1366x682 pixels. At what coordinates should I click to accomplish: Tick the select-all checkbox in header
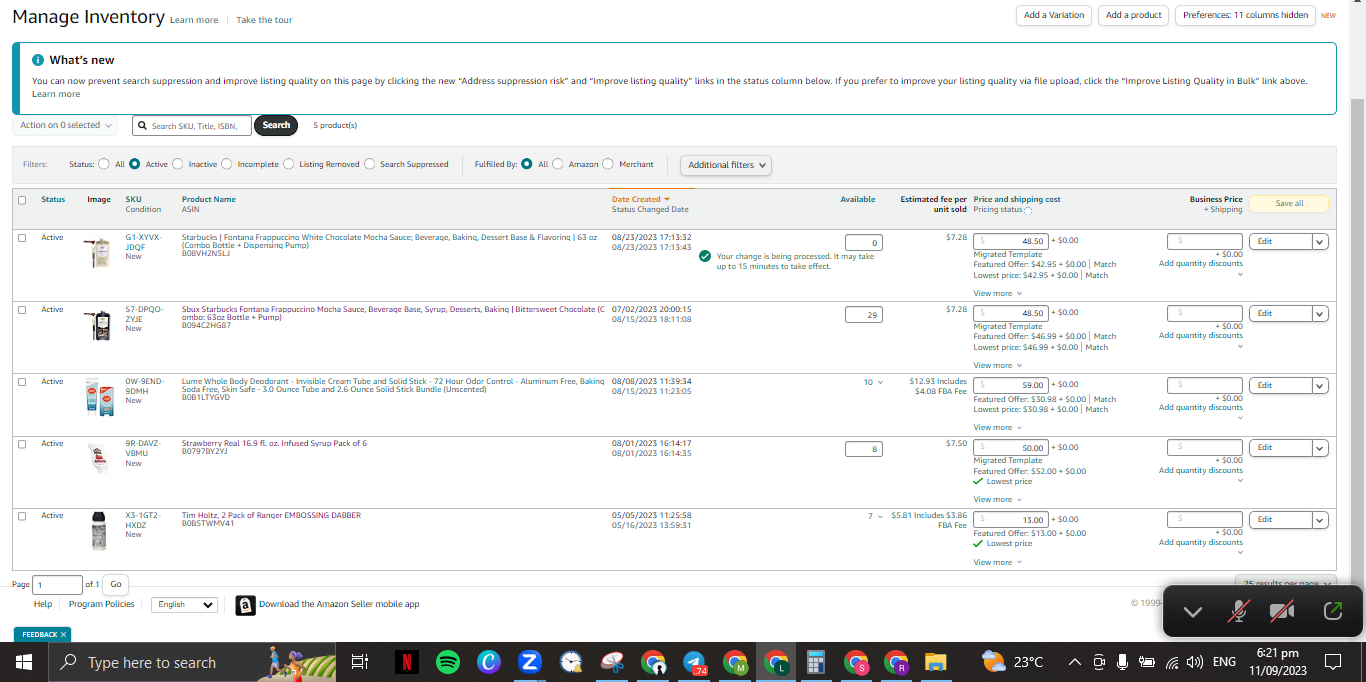coord(22,200)
